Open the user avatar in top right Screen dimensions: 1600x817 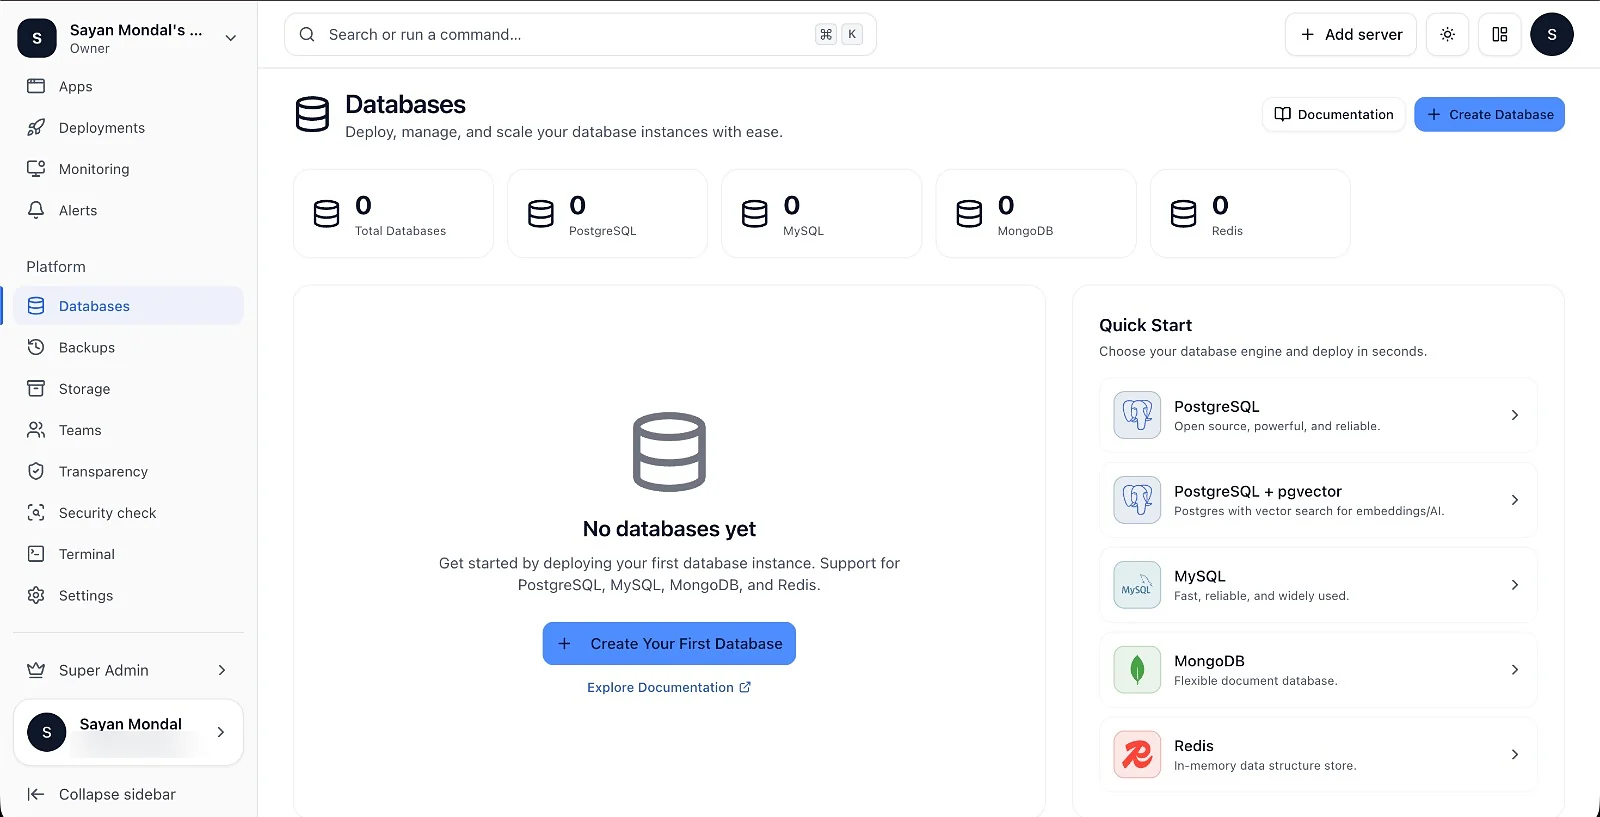pyautogui.click(x=1552, y=34)
